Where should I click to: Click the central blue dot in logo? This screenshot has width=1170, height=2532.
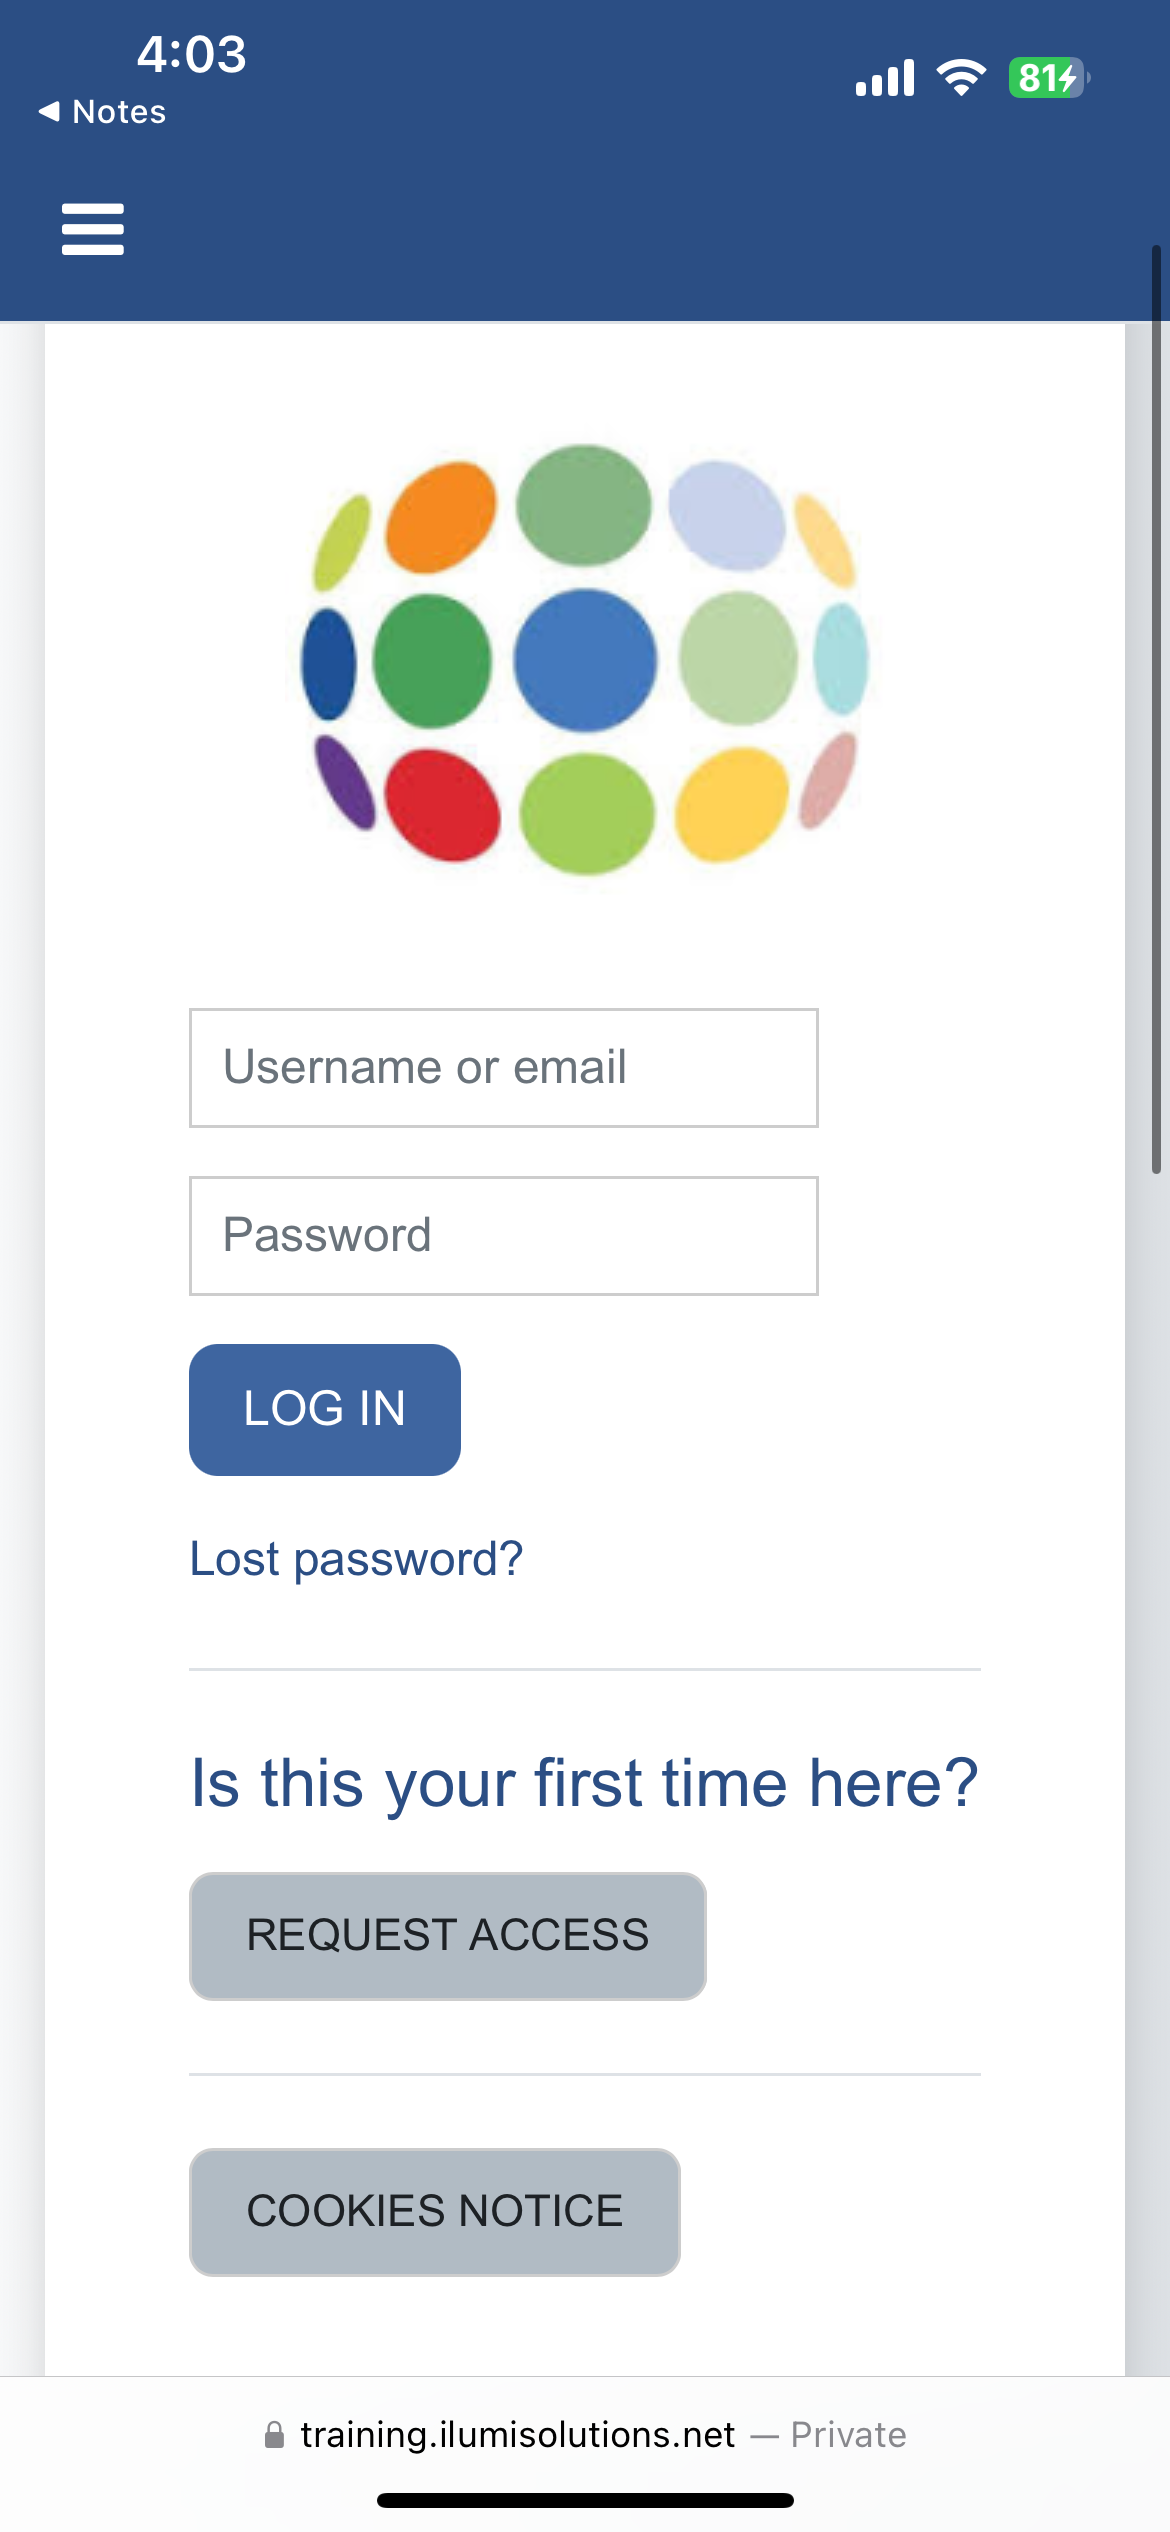click(x=585, y=661)
